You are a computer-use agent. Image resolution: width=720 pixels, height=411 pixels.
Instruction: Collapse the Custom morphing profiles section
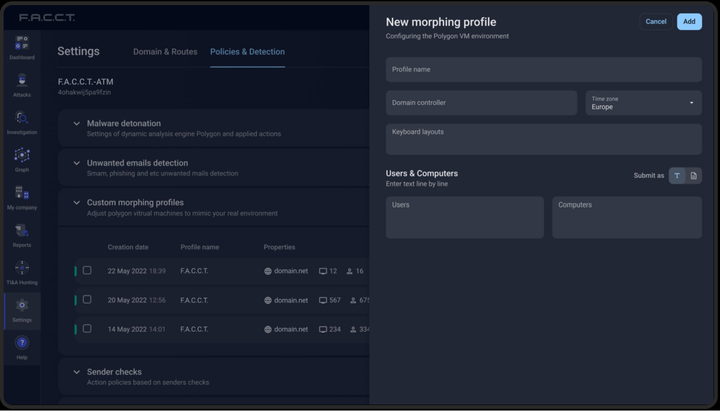(76, 202)
